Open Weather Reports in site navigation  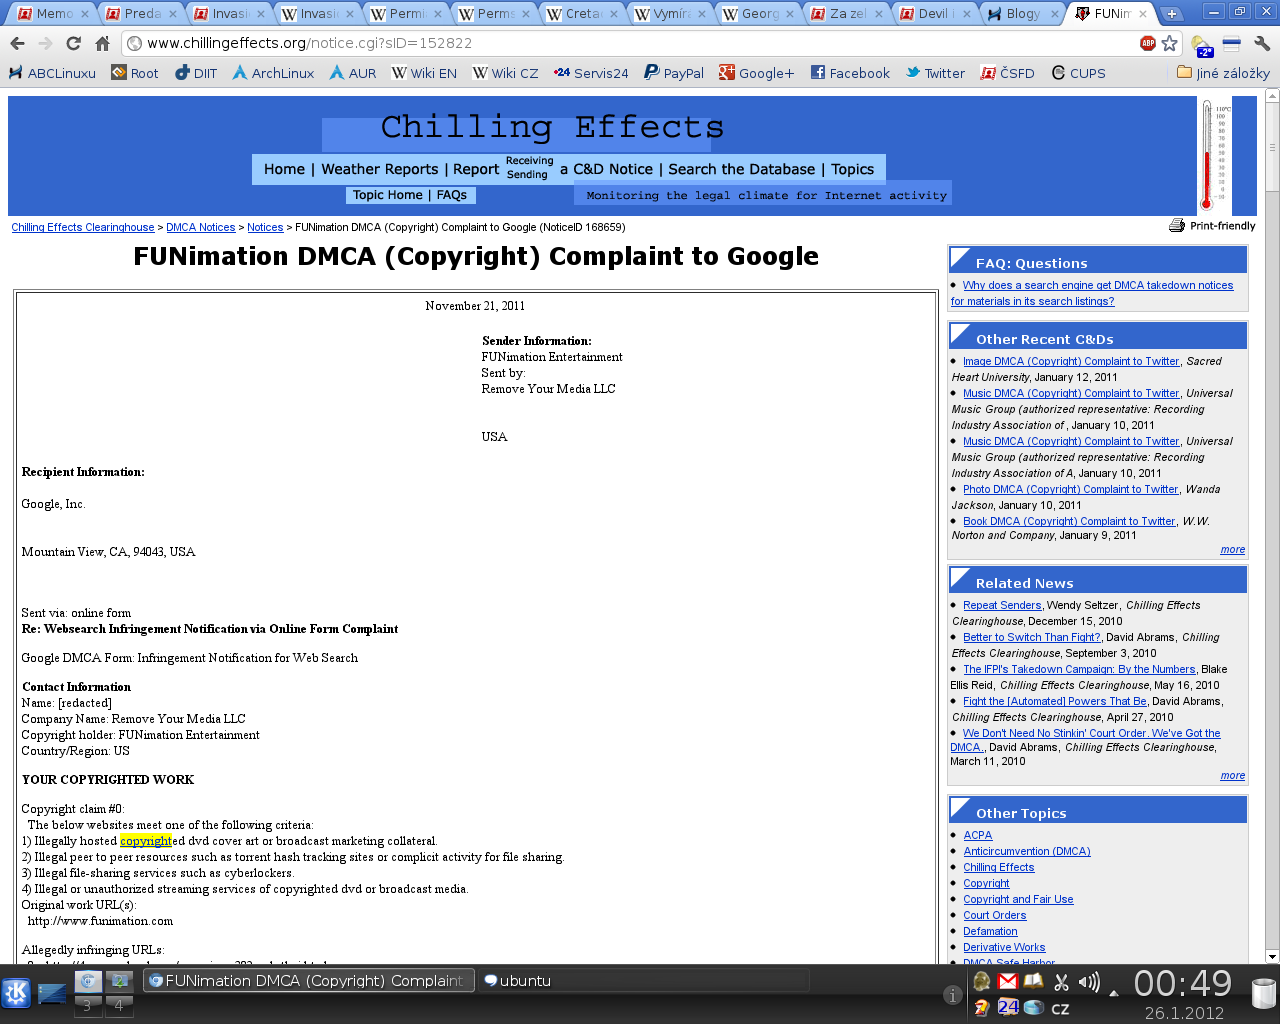[x=379, y=169]
